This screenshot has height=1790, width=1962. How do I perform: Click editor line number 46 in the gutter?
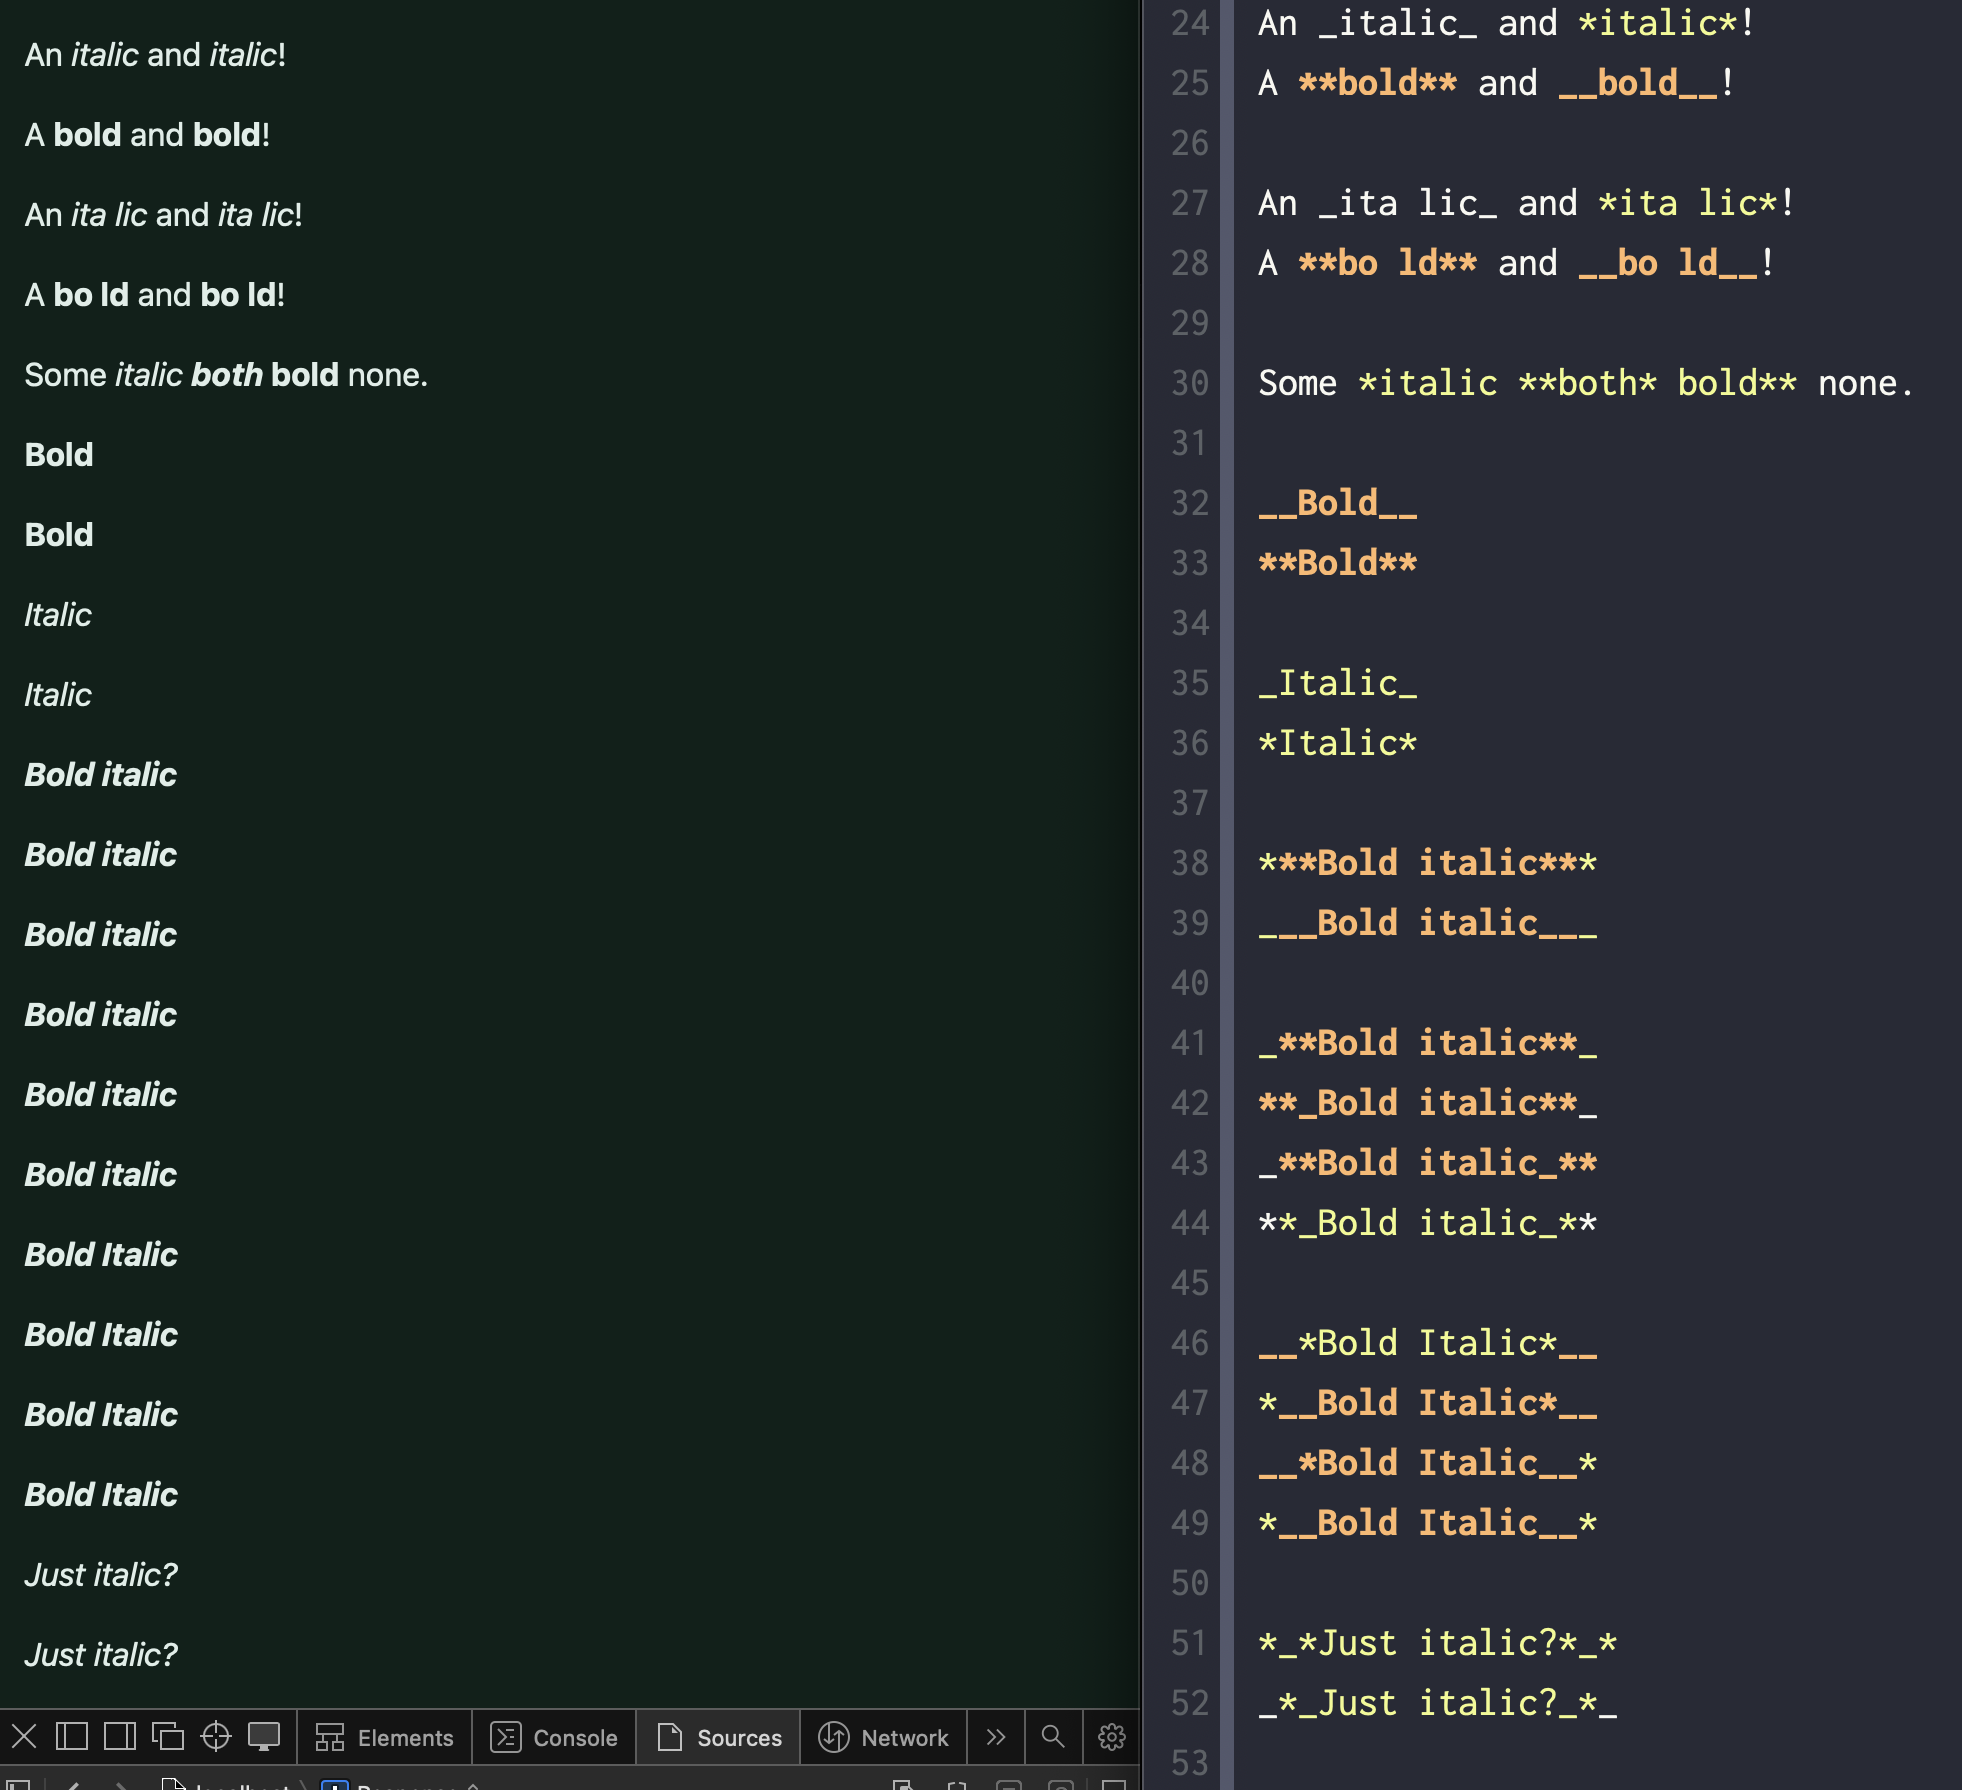point(1190,1343)
